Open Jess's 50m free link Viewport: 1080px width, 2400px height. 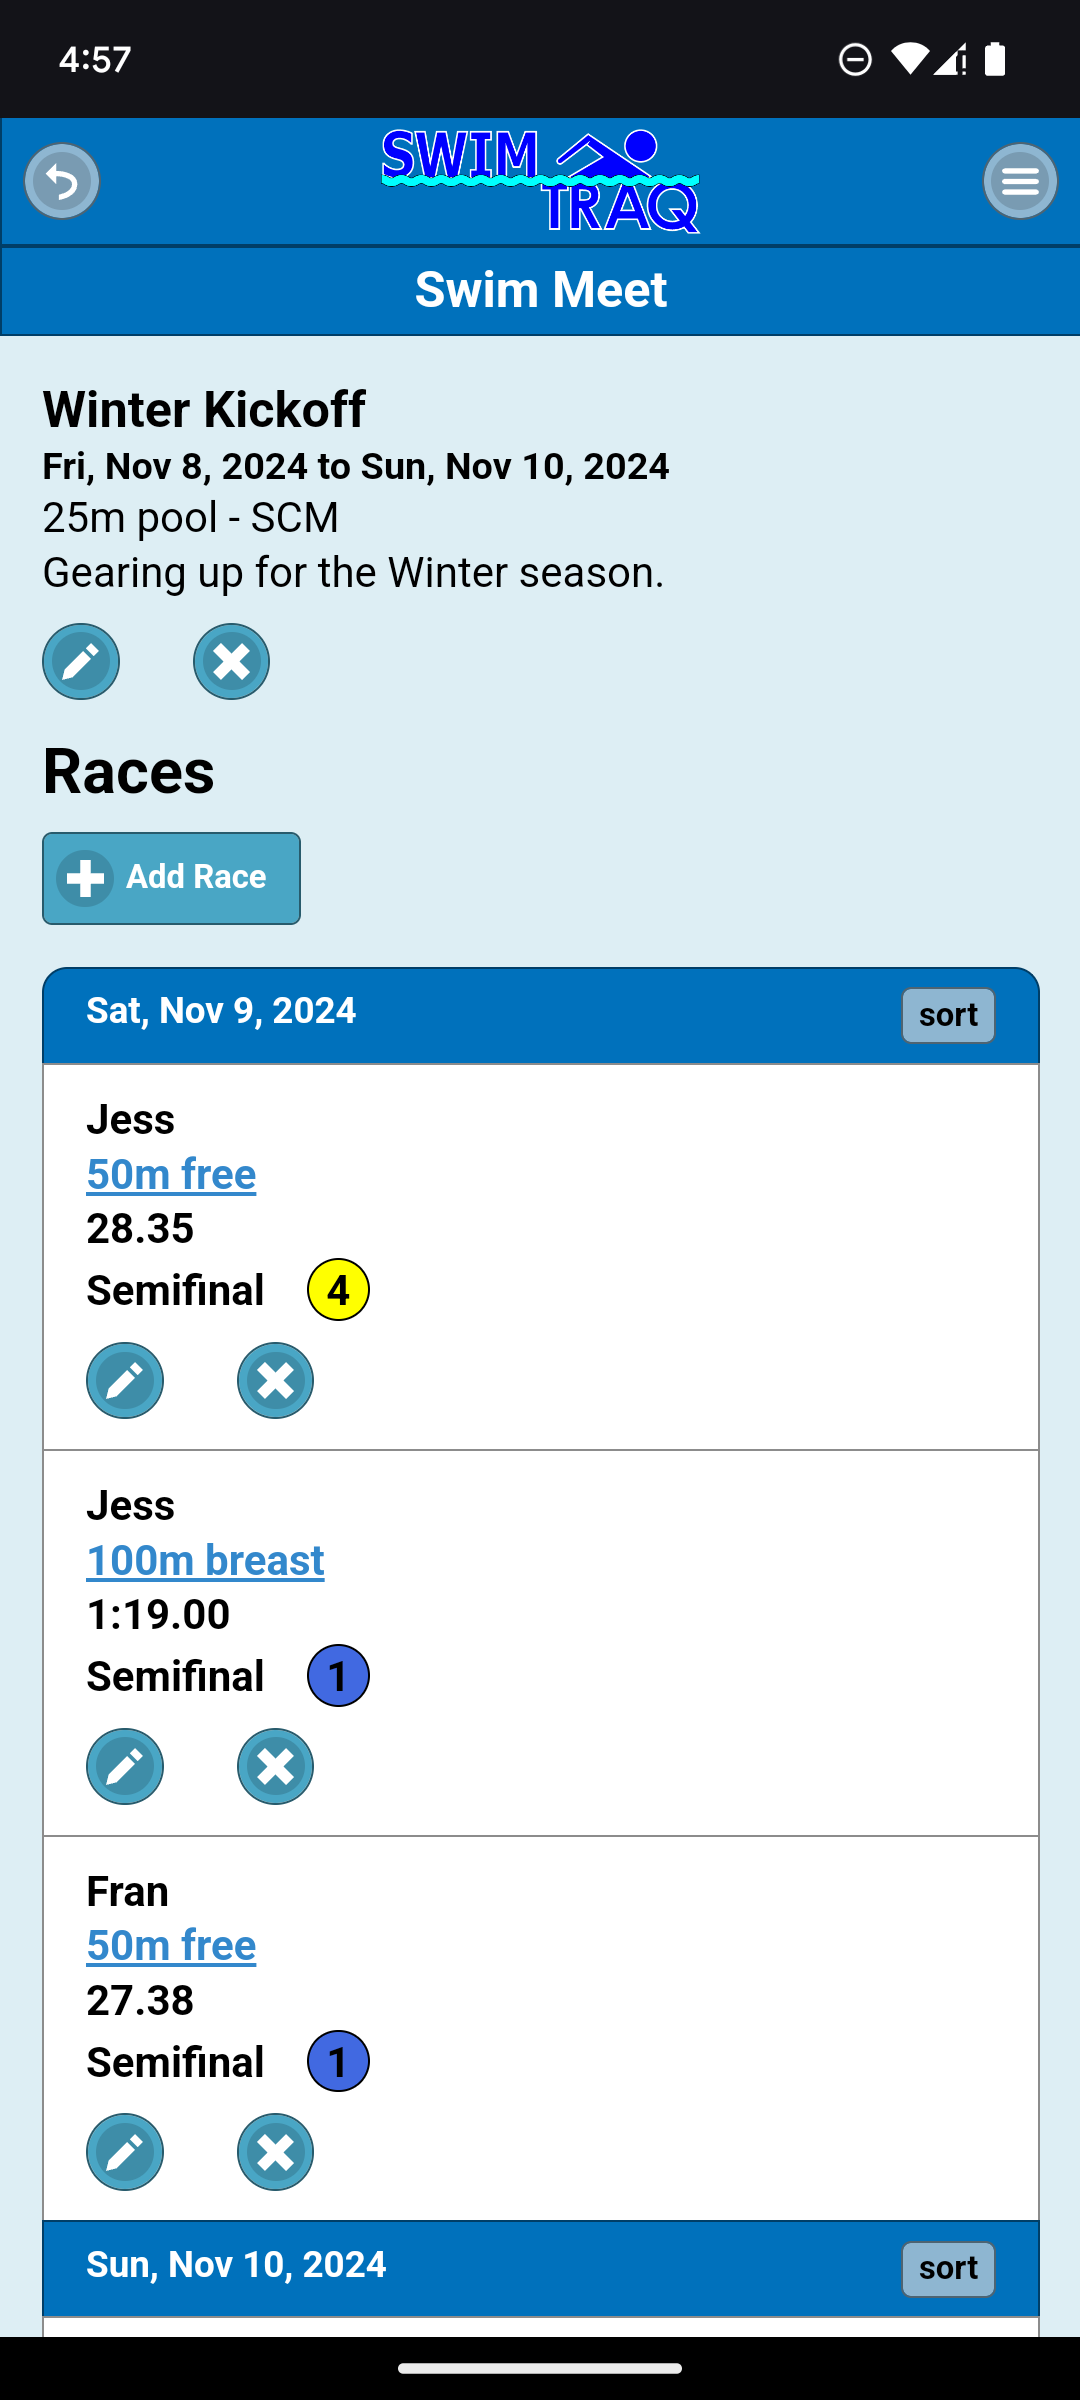(171, 1174)
